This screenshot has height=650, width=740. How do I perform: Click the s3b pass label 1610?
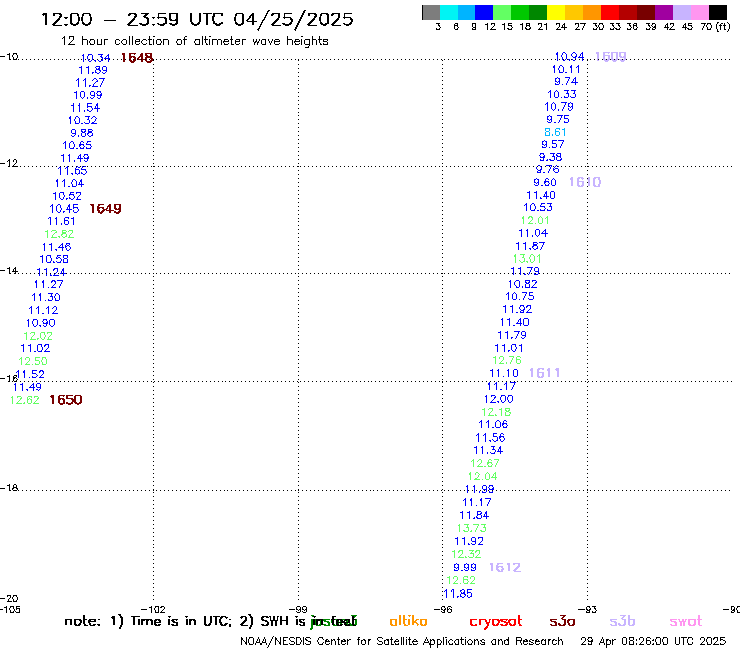585,182
